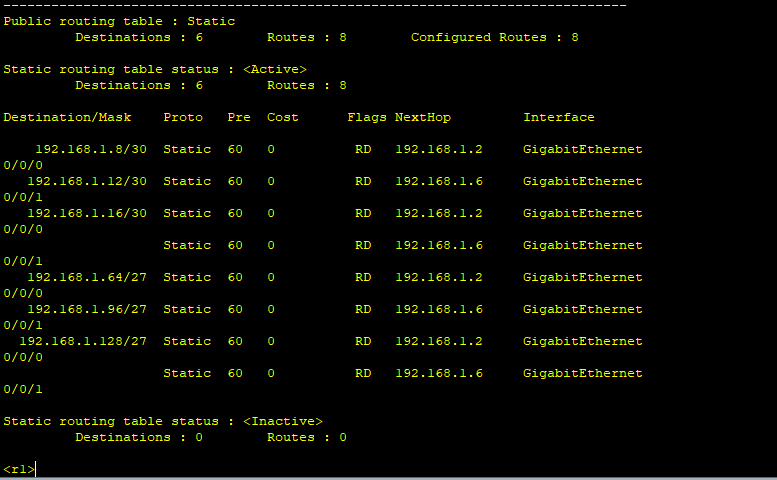Select the "Routes : 0" text
Screen dimensions: 777x480
pos(307,437)
